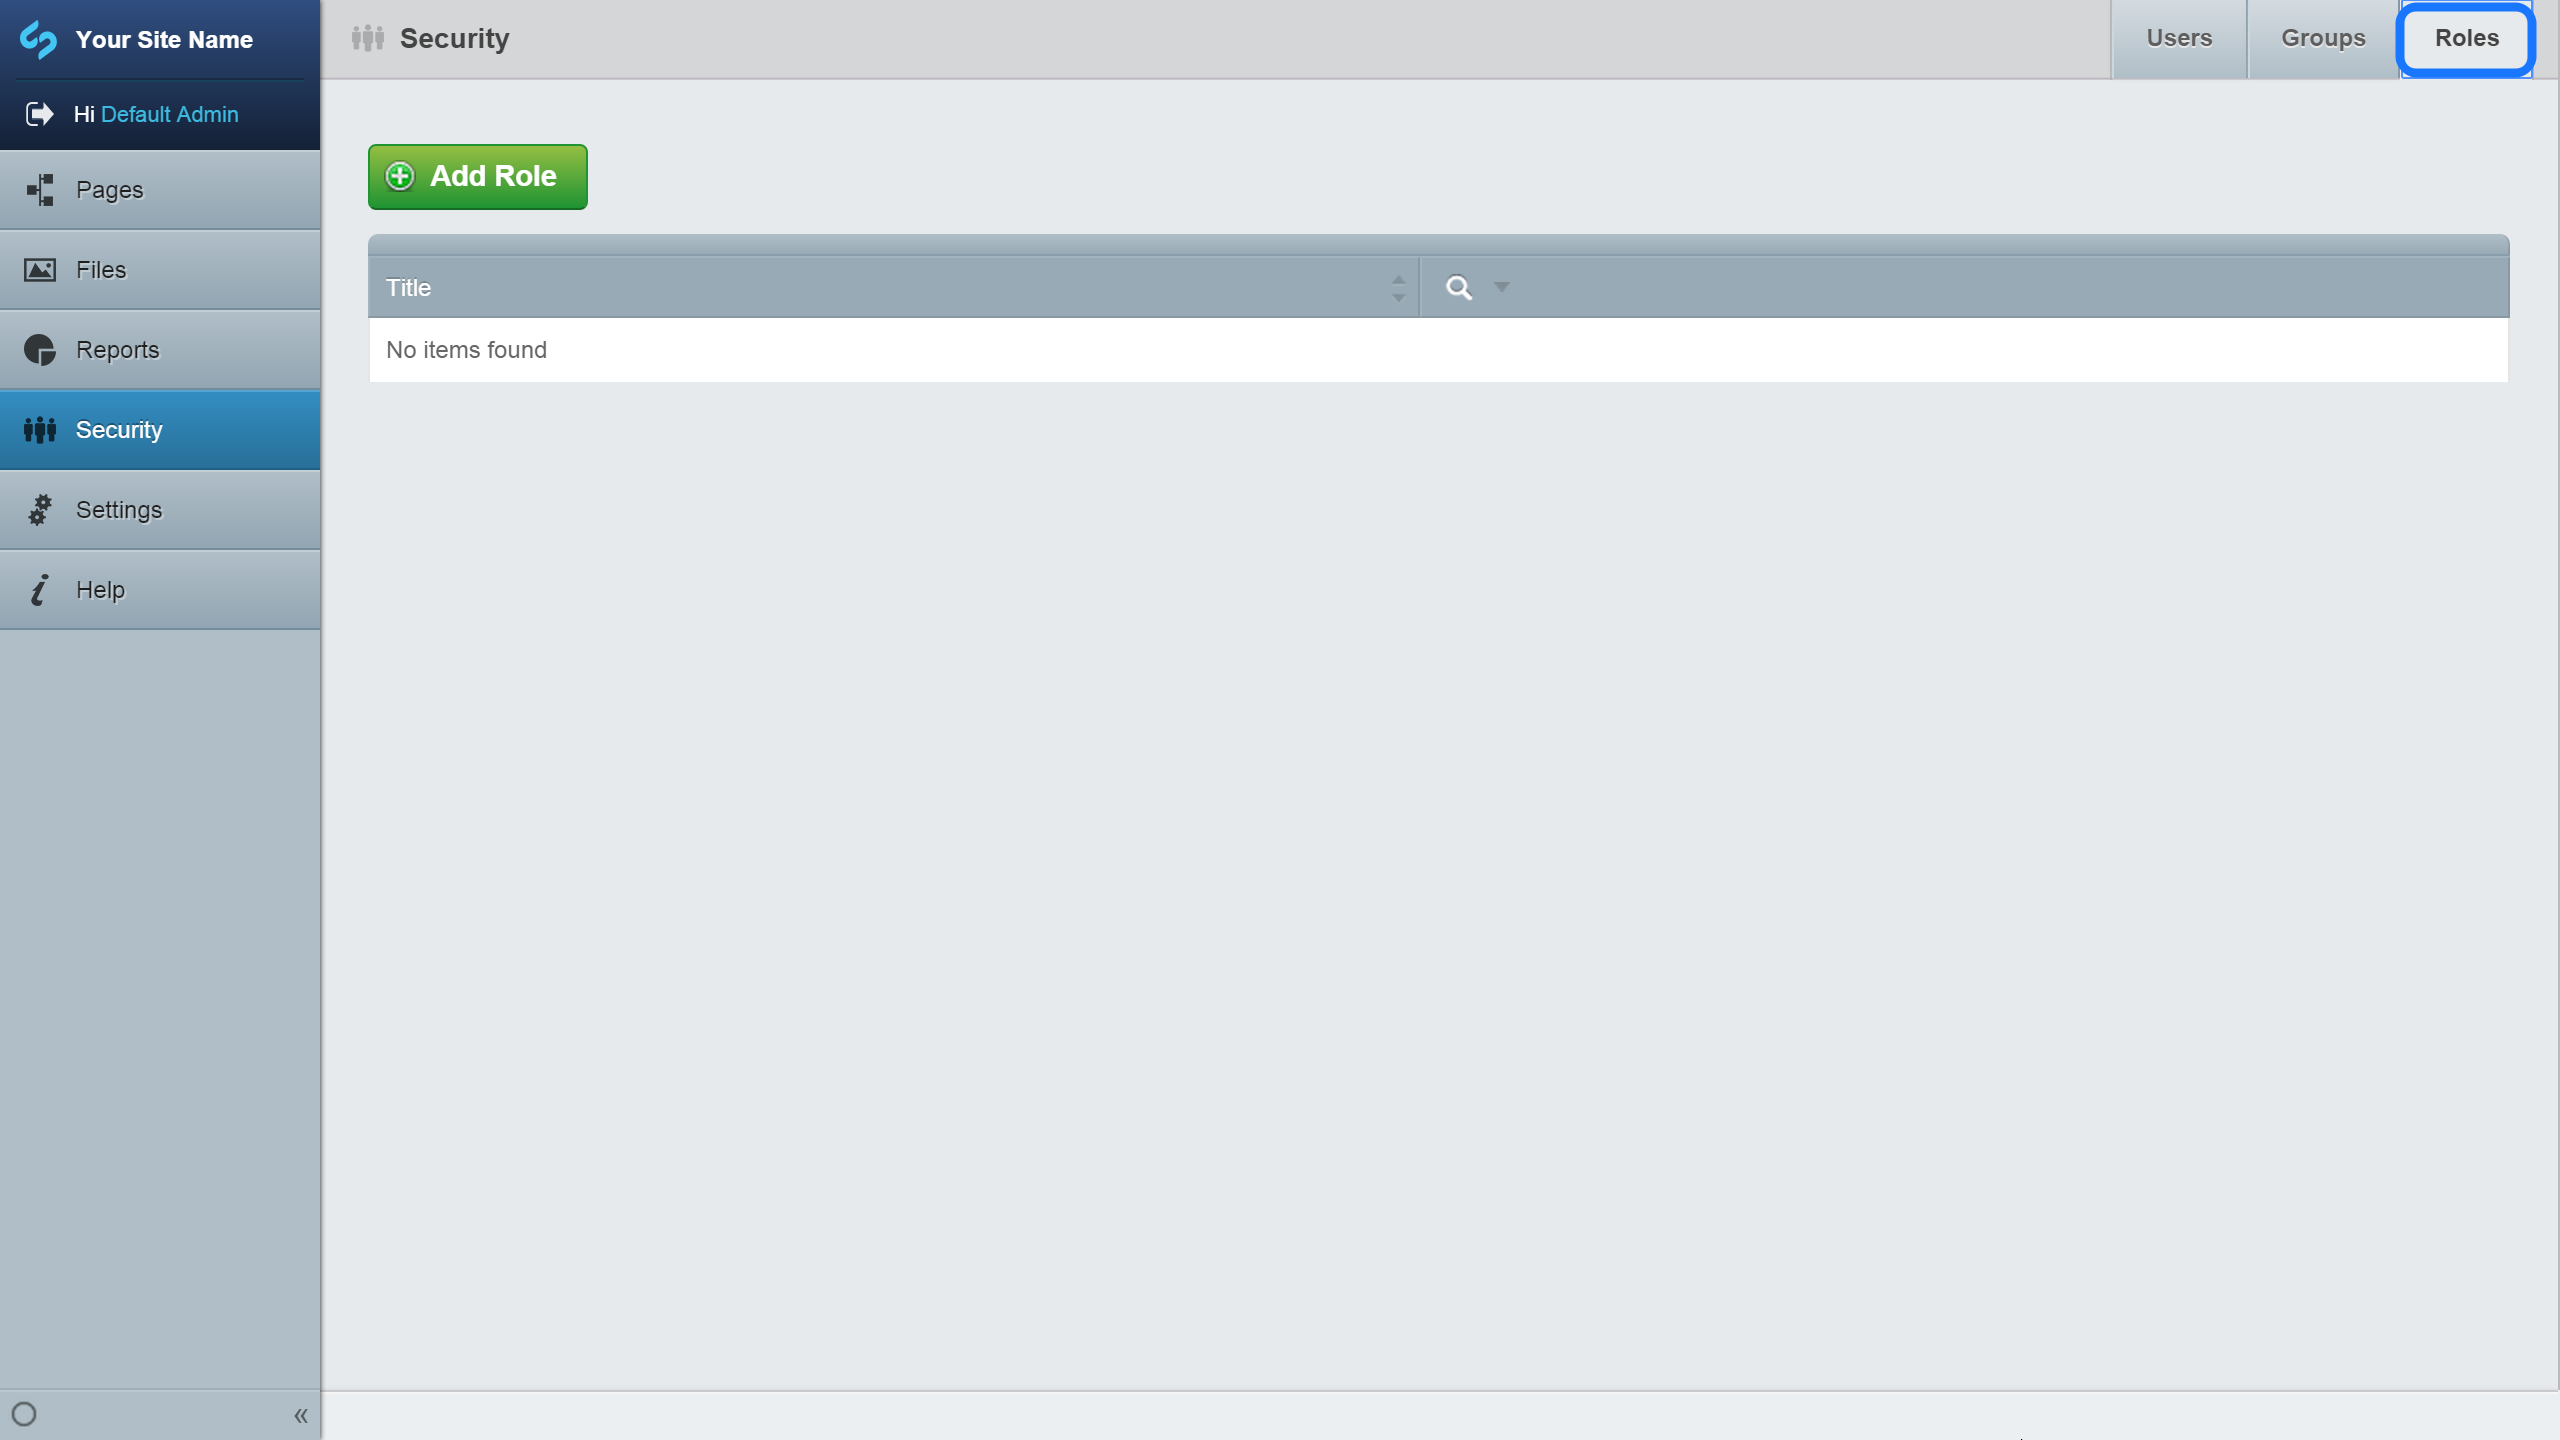The image size is (2560, 1440).
Task: View the Reports section
Action: pos(117,349)
